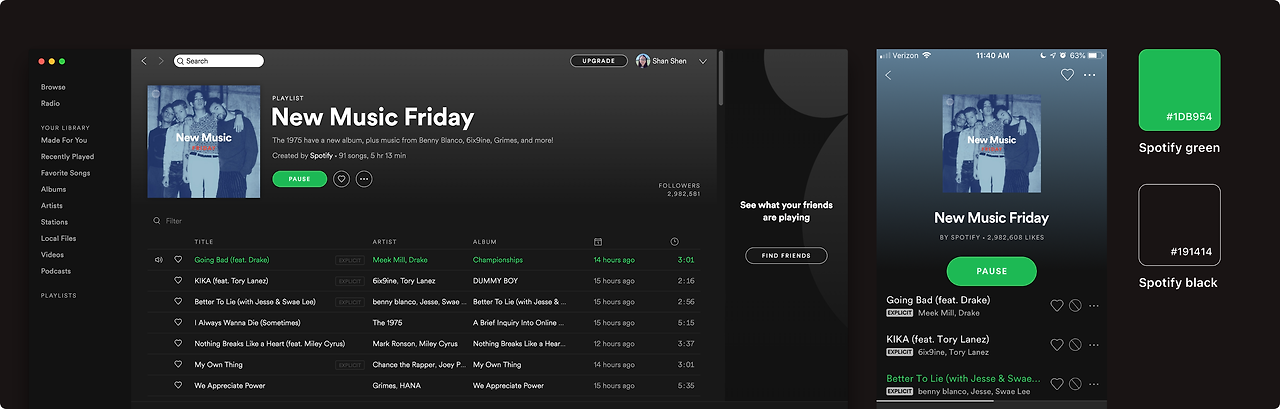Select Recently Played in the sidebar

coord(67,157)
